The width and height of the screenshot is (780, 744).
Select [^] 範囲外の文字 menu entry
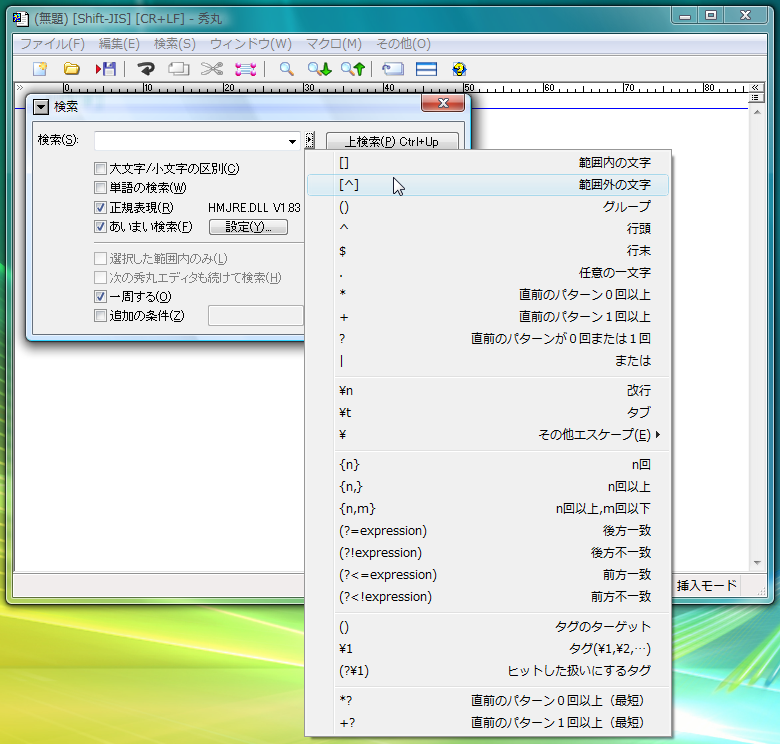[x=488, y=185]
